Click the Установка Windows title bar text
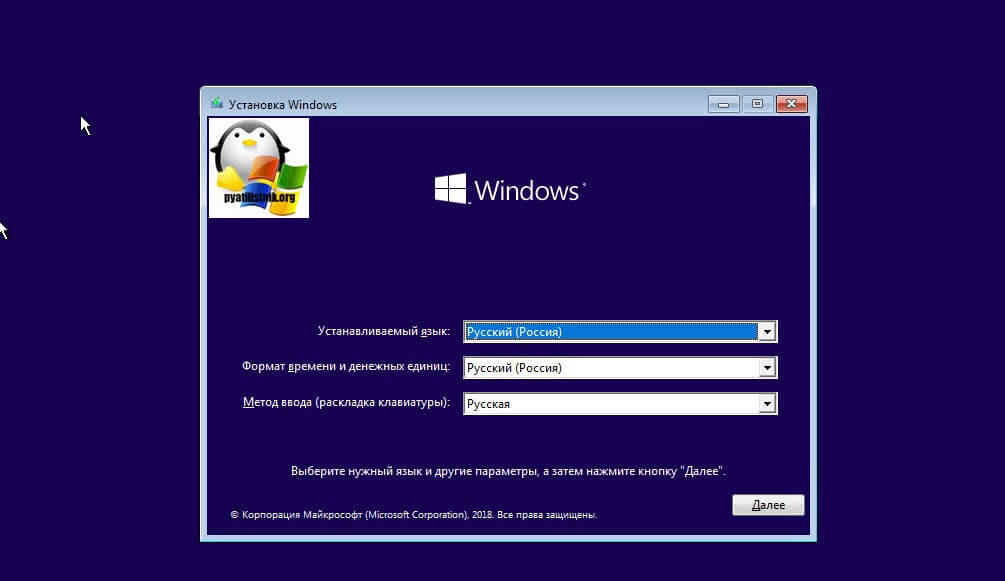 (283, 105)
